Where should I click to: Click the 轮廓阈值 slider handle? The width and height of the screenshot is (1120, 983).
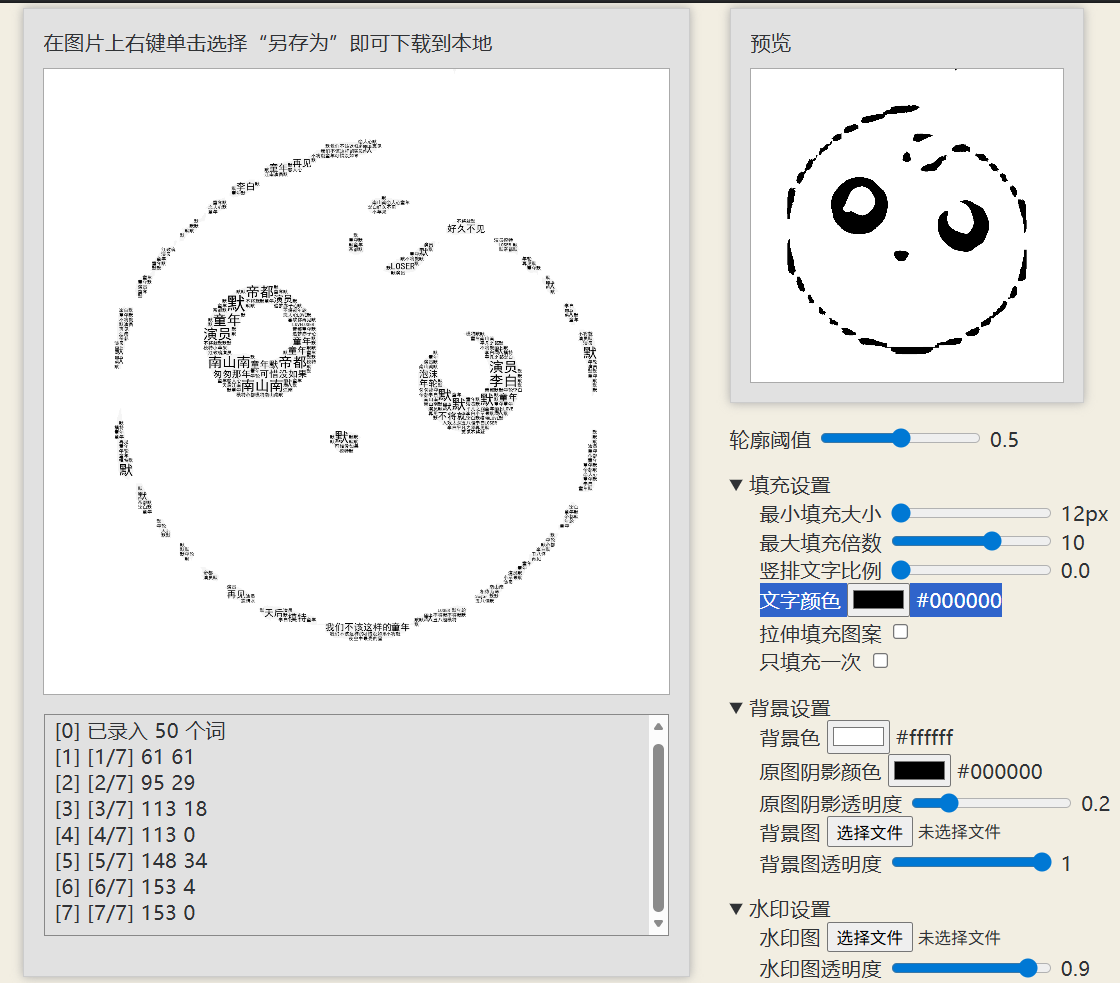pos(901,438)
